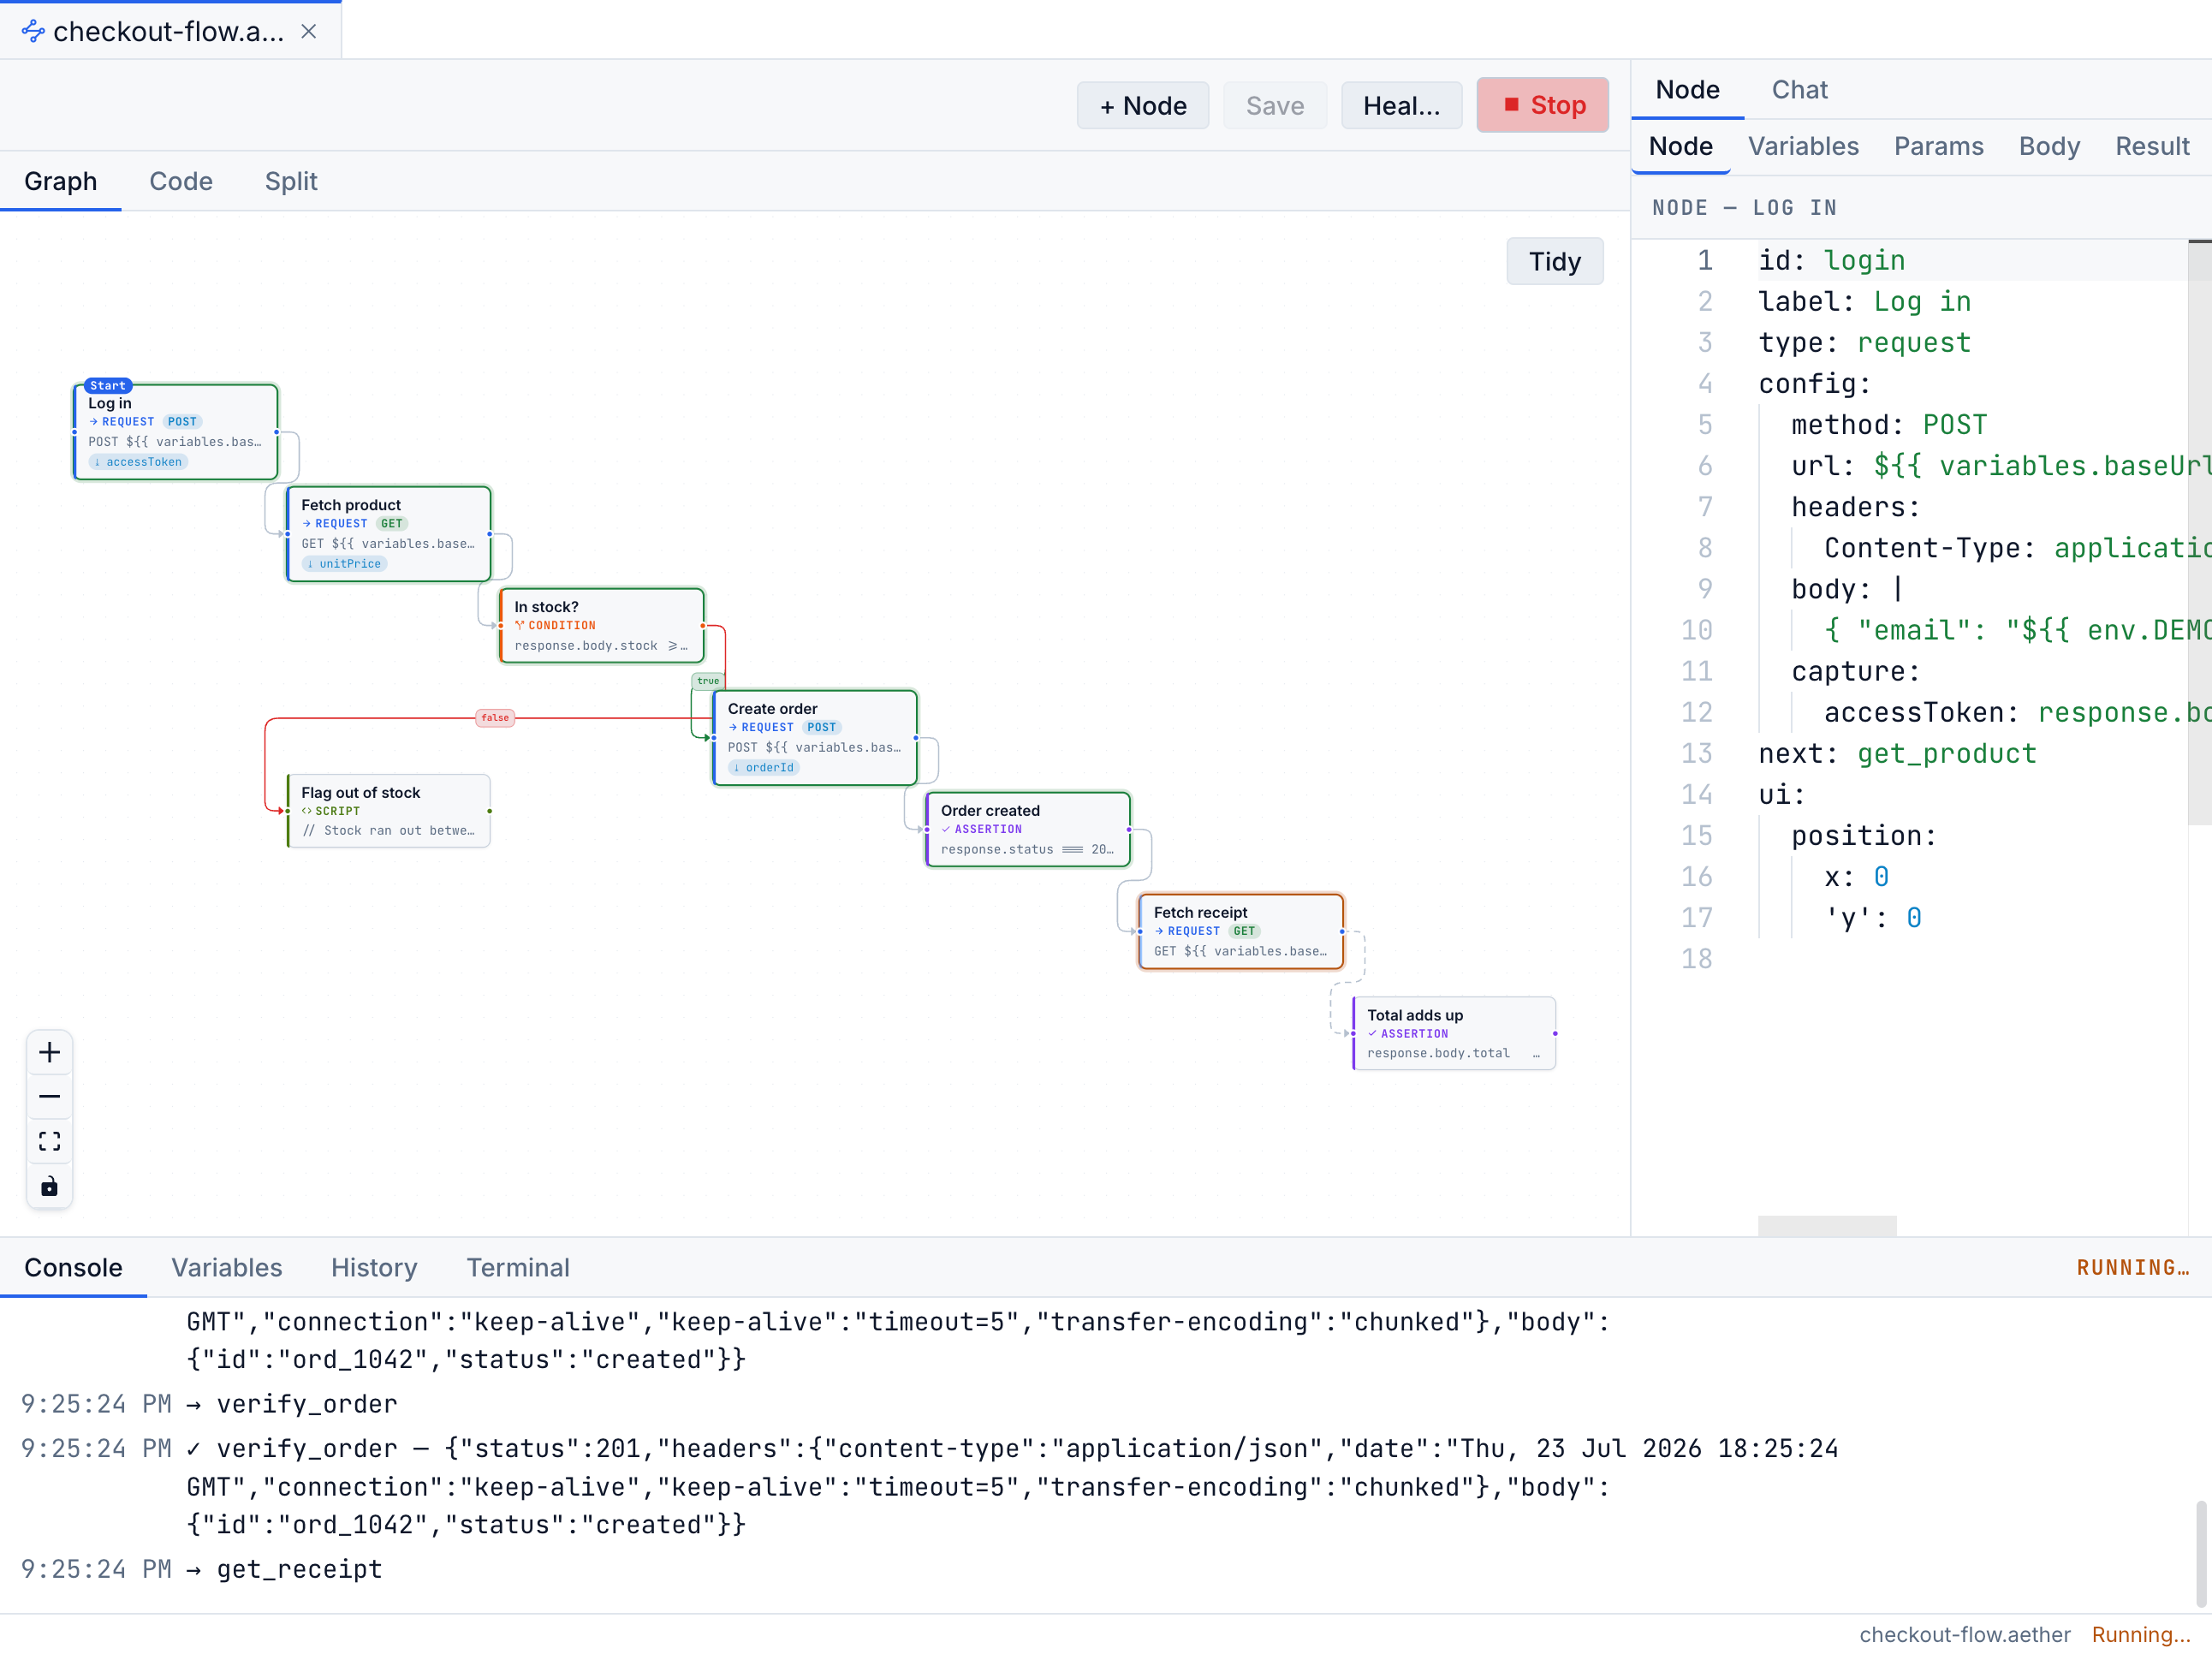Click the Save button

[1274, 105]
